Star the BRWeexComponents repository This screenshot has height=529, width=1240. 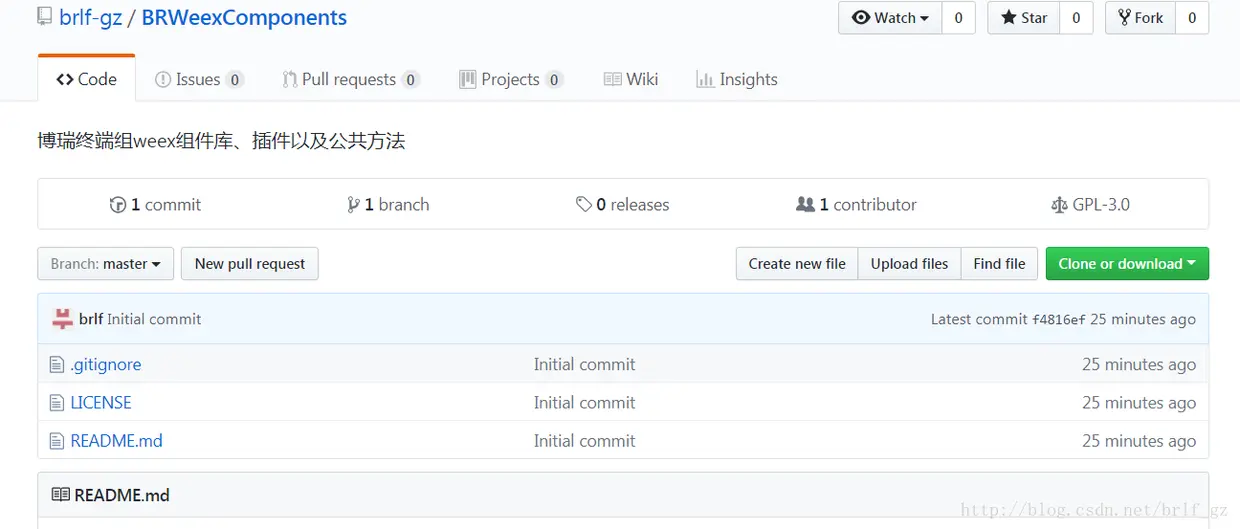[x=1024, y=18]
